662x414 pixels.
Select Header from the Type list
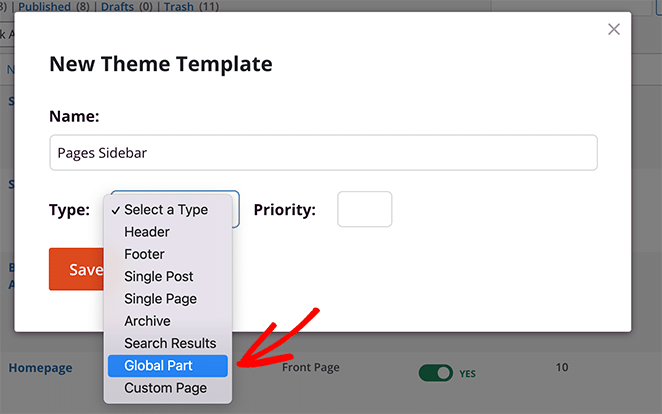(147, 232)
